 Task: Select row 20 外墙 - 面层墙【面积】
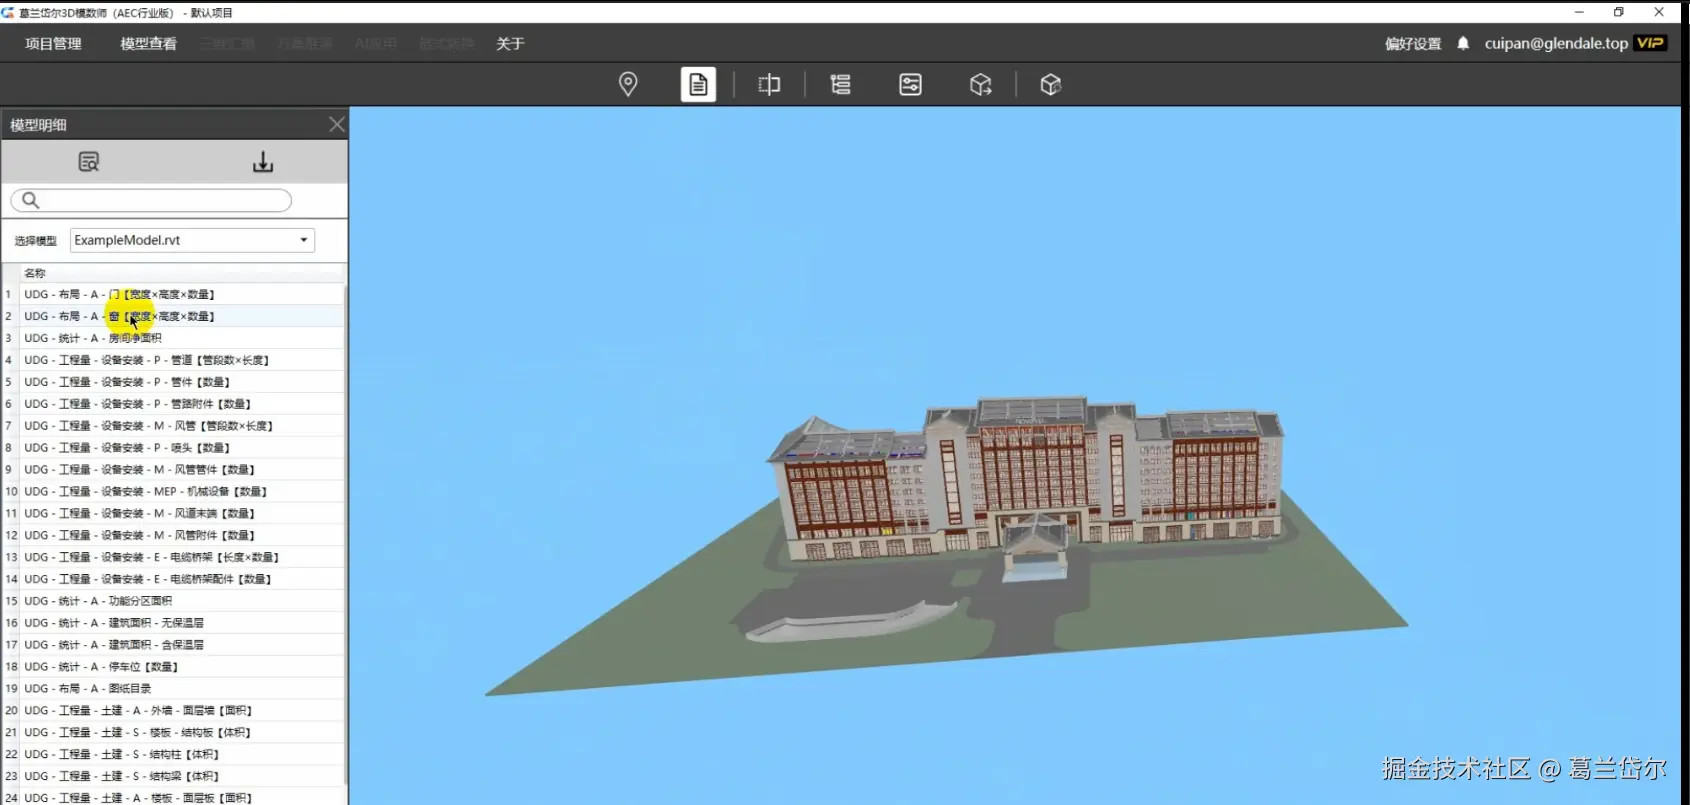coord(173,710)
